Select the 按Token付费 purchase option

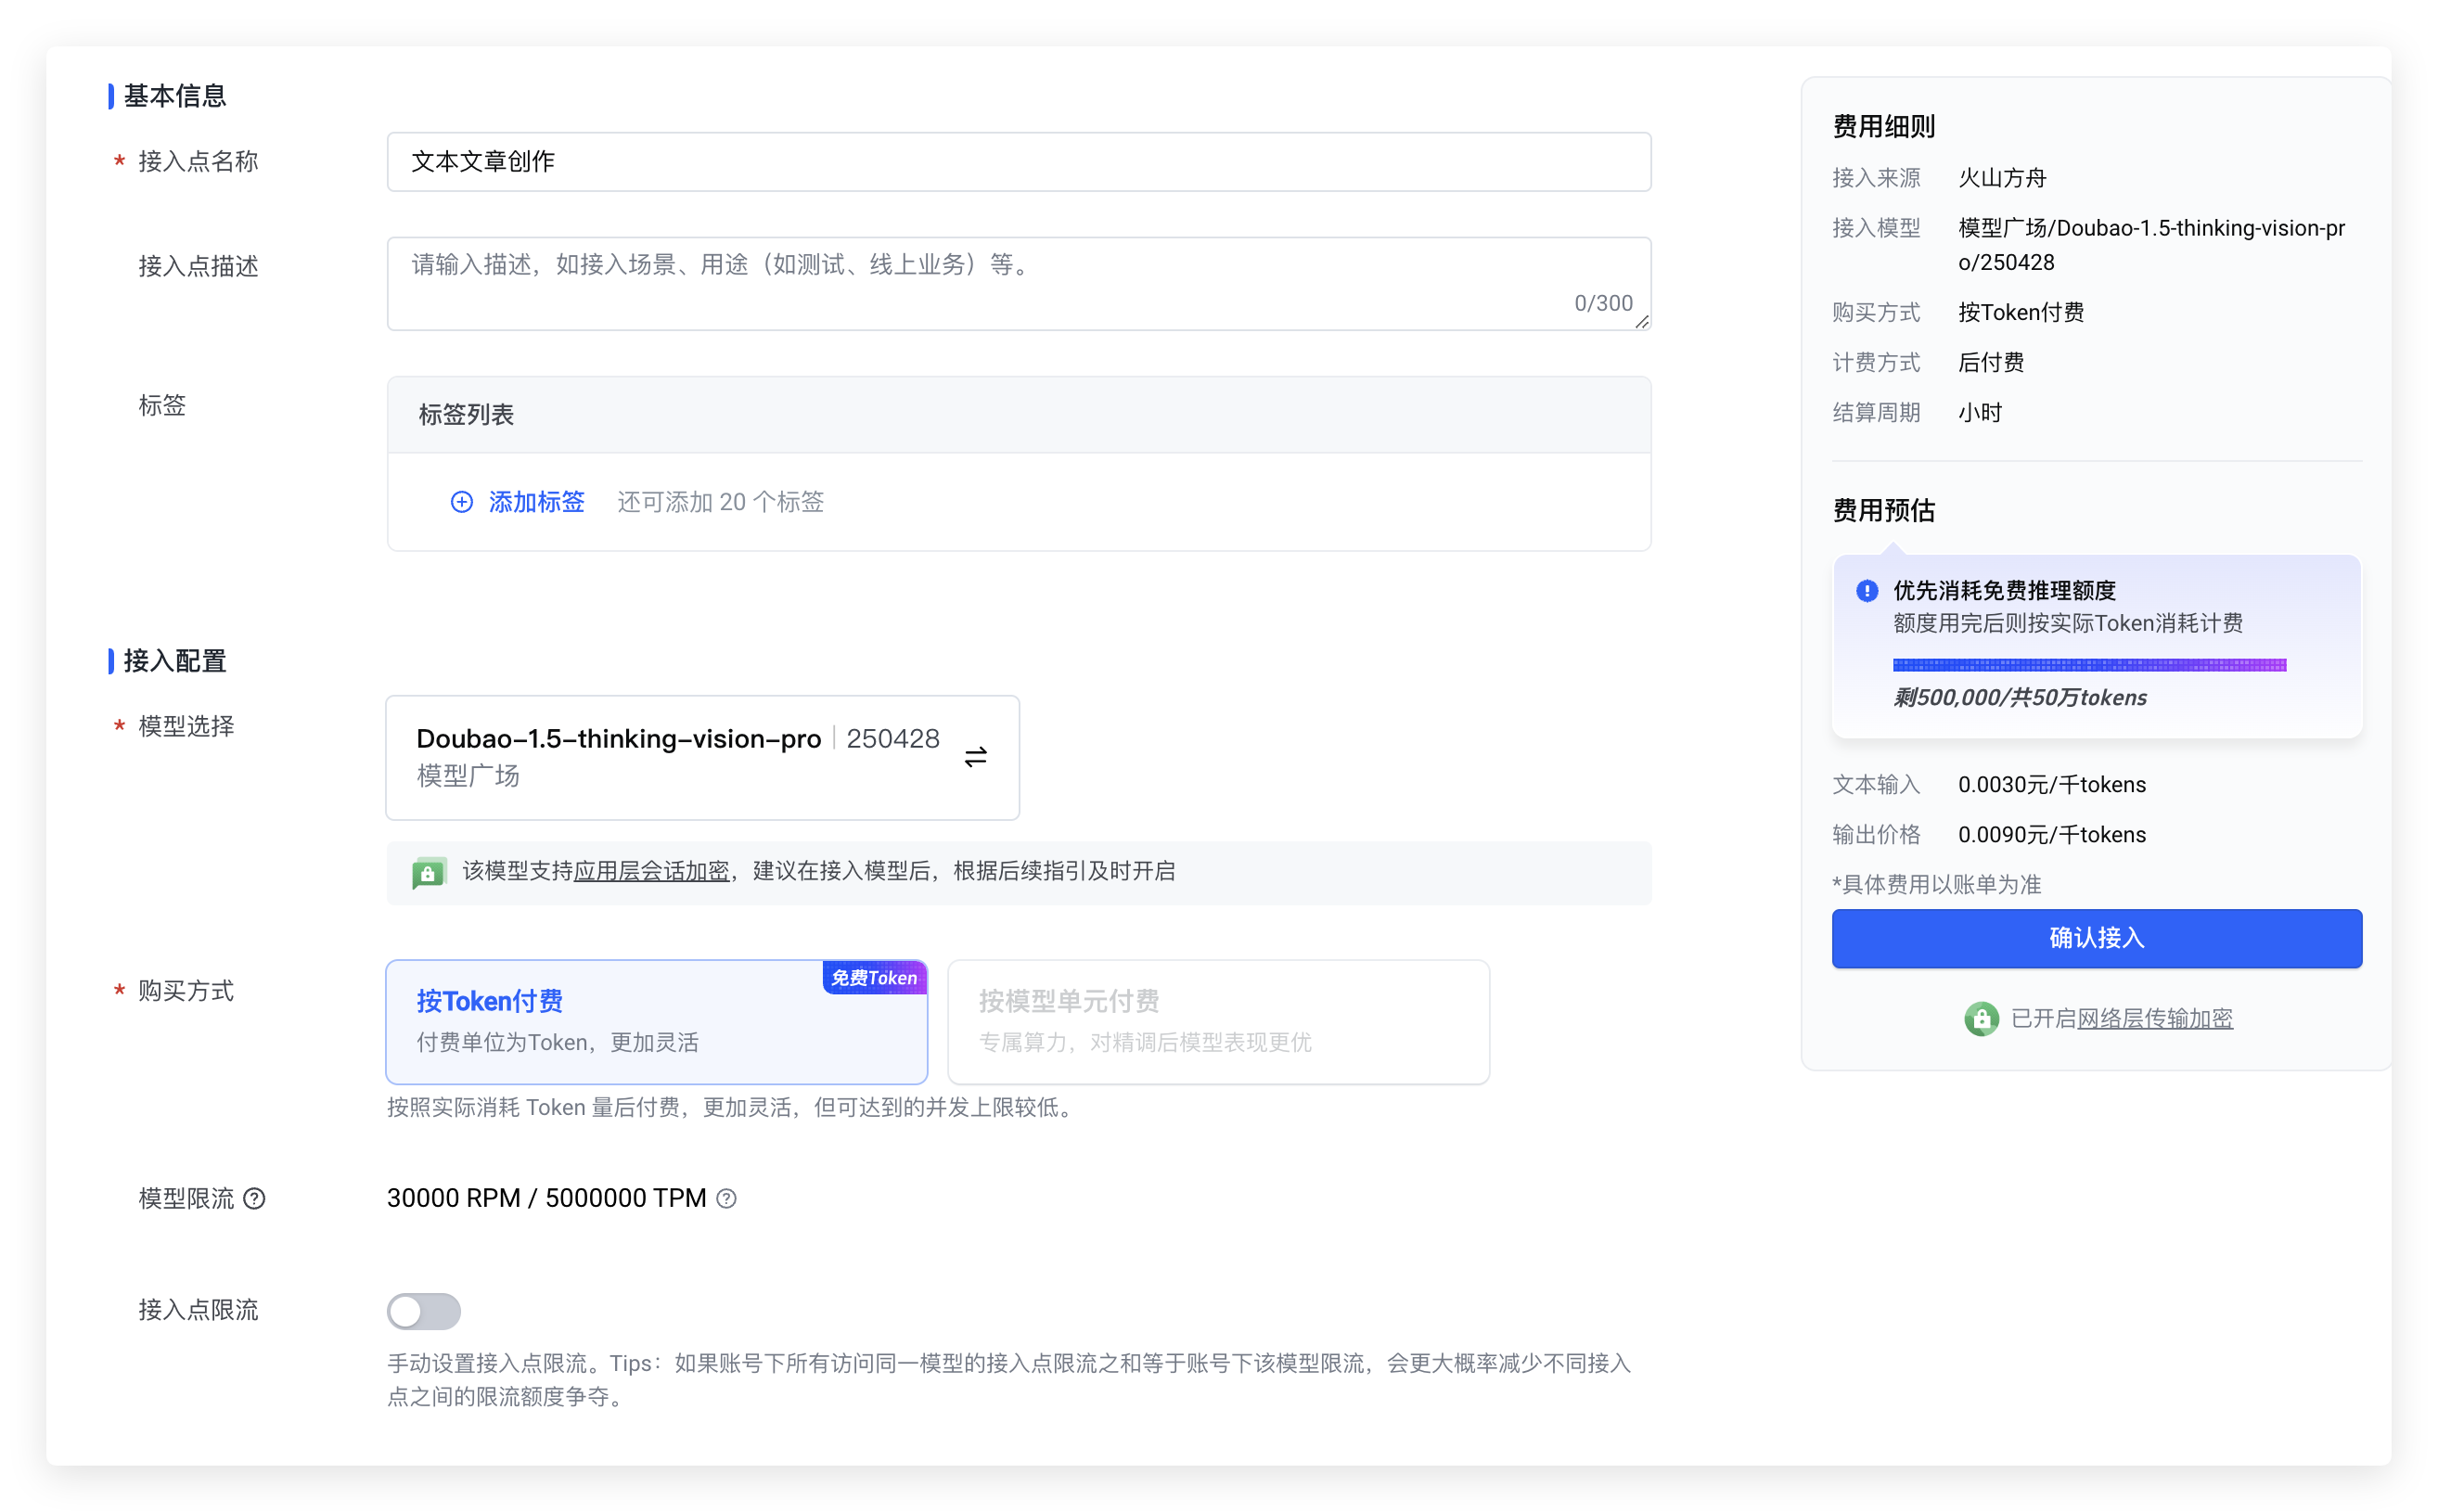[656, 1021]
